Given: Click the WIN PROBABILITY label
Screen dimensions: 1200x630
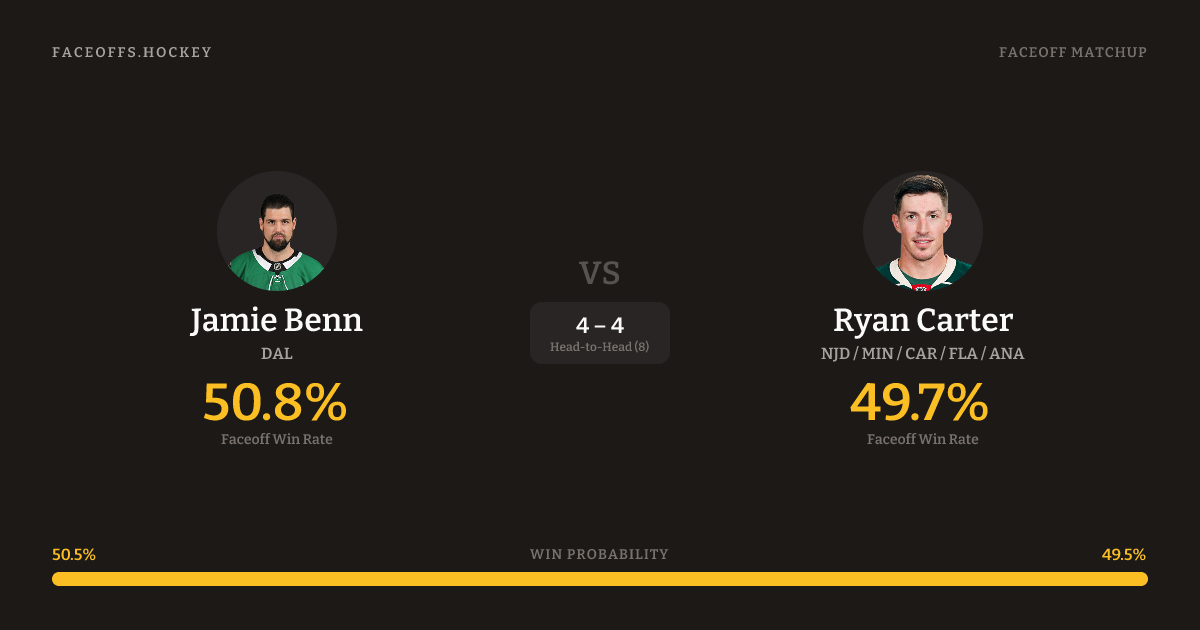Looking at the screenshot, I should [x=600, y=554].
